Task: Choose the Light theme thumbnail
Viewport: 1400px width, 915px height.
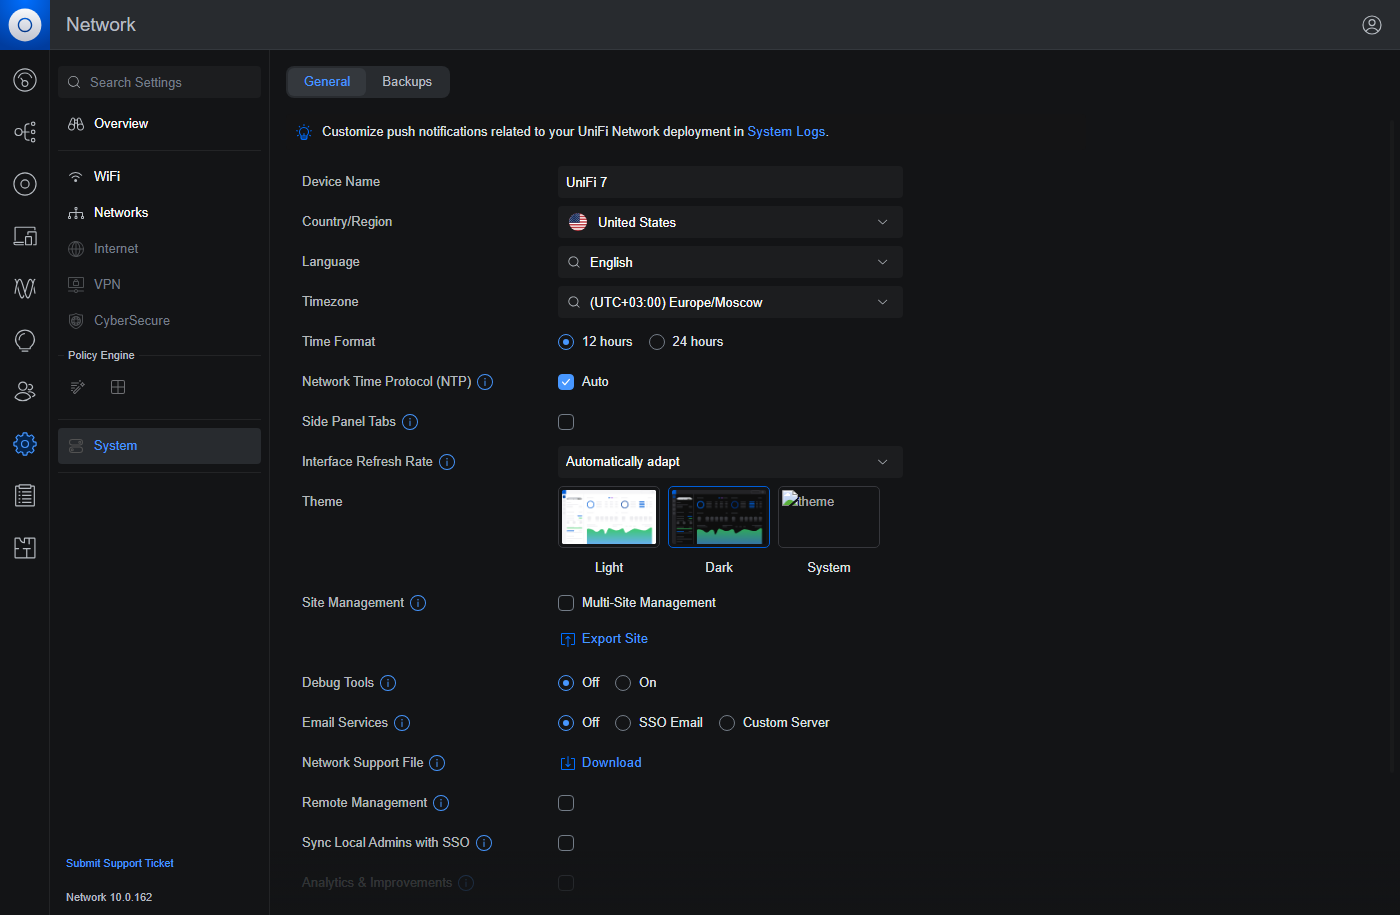Action: (x=609, y=517)
